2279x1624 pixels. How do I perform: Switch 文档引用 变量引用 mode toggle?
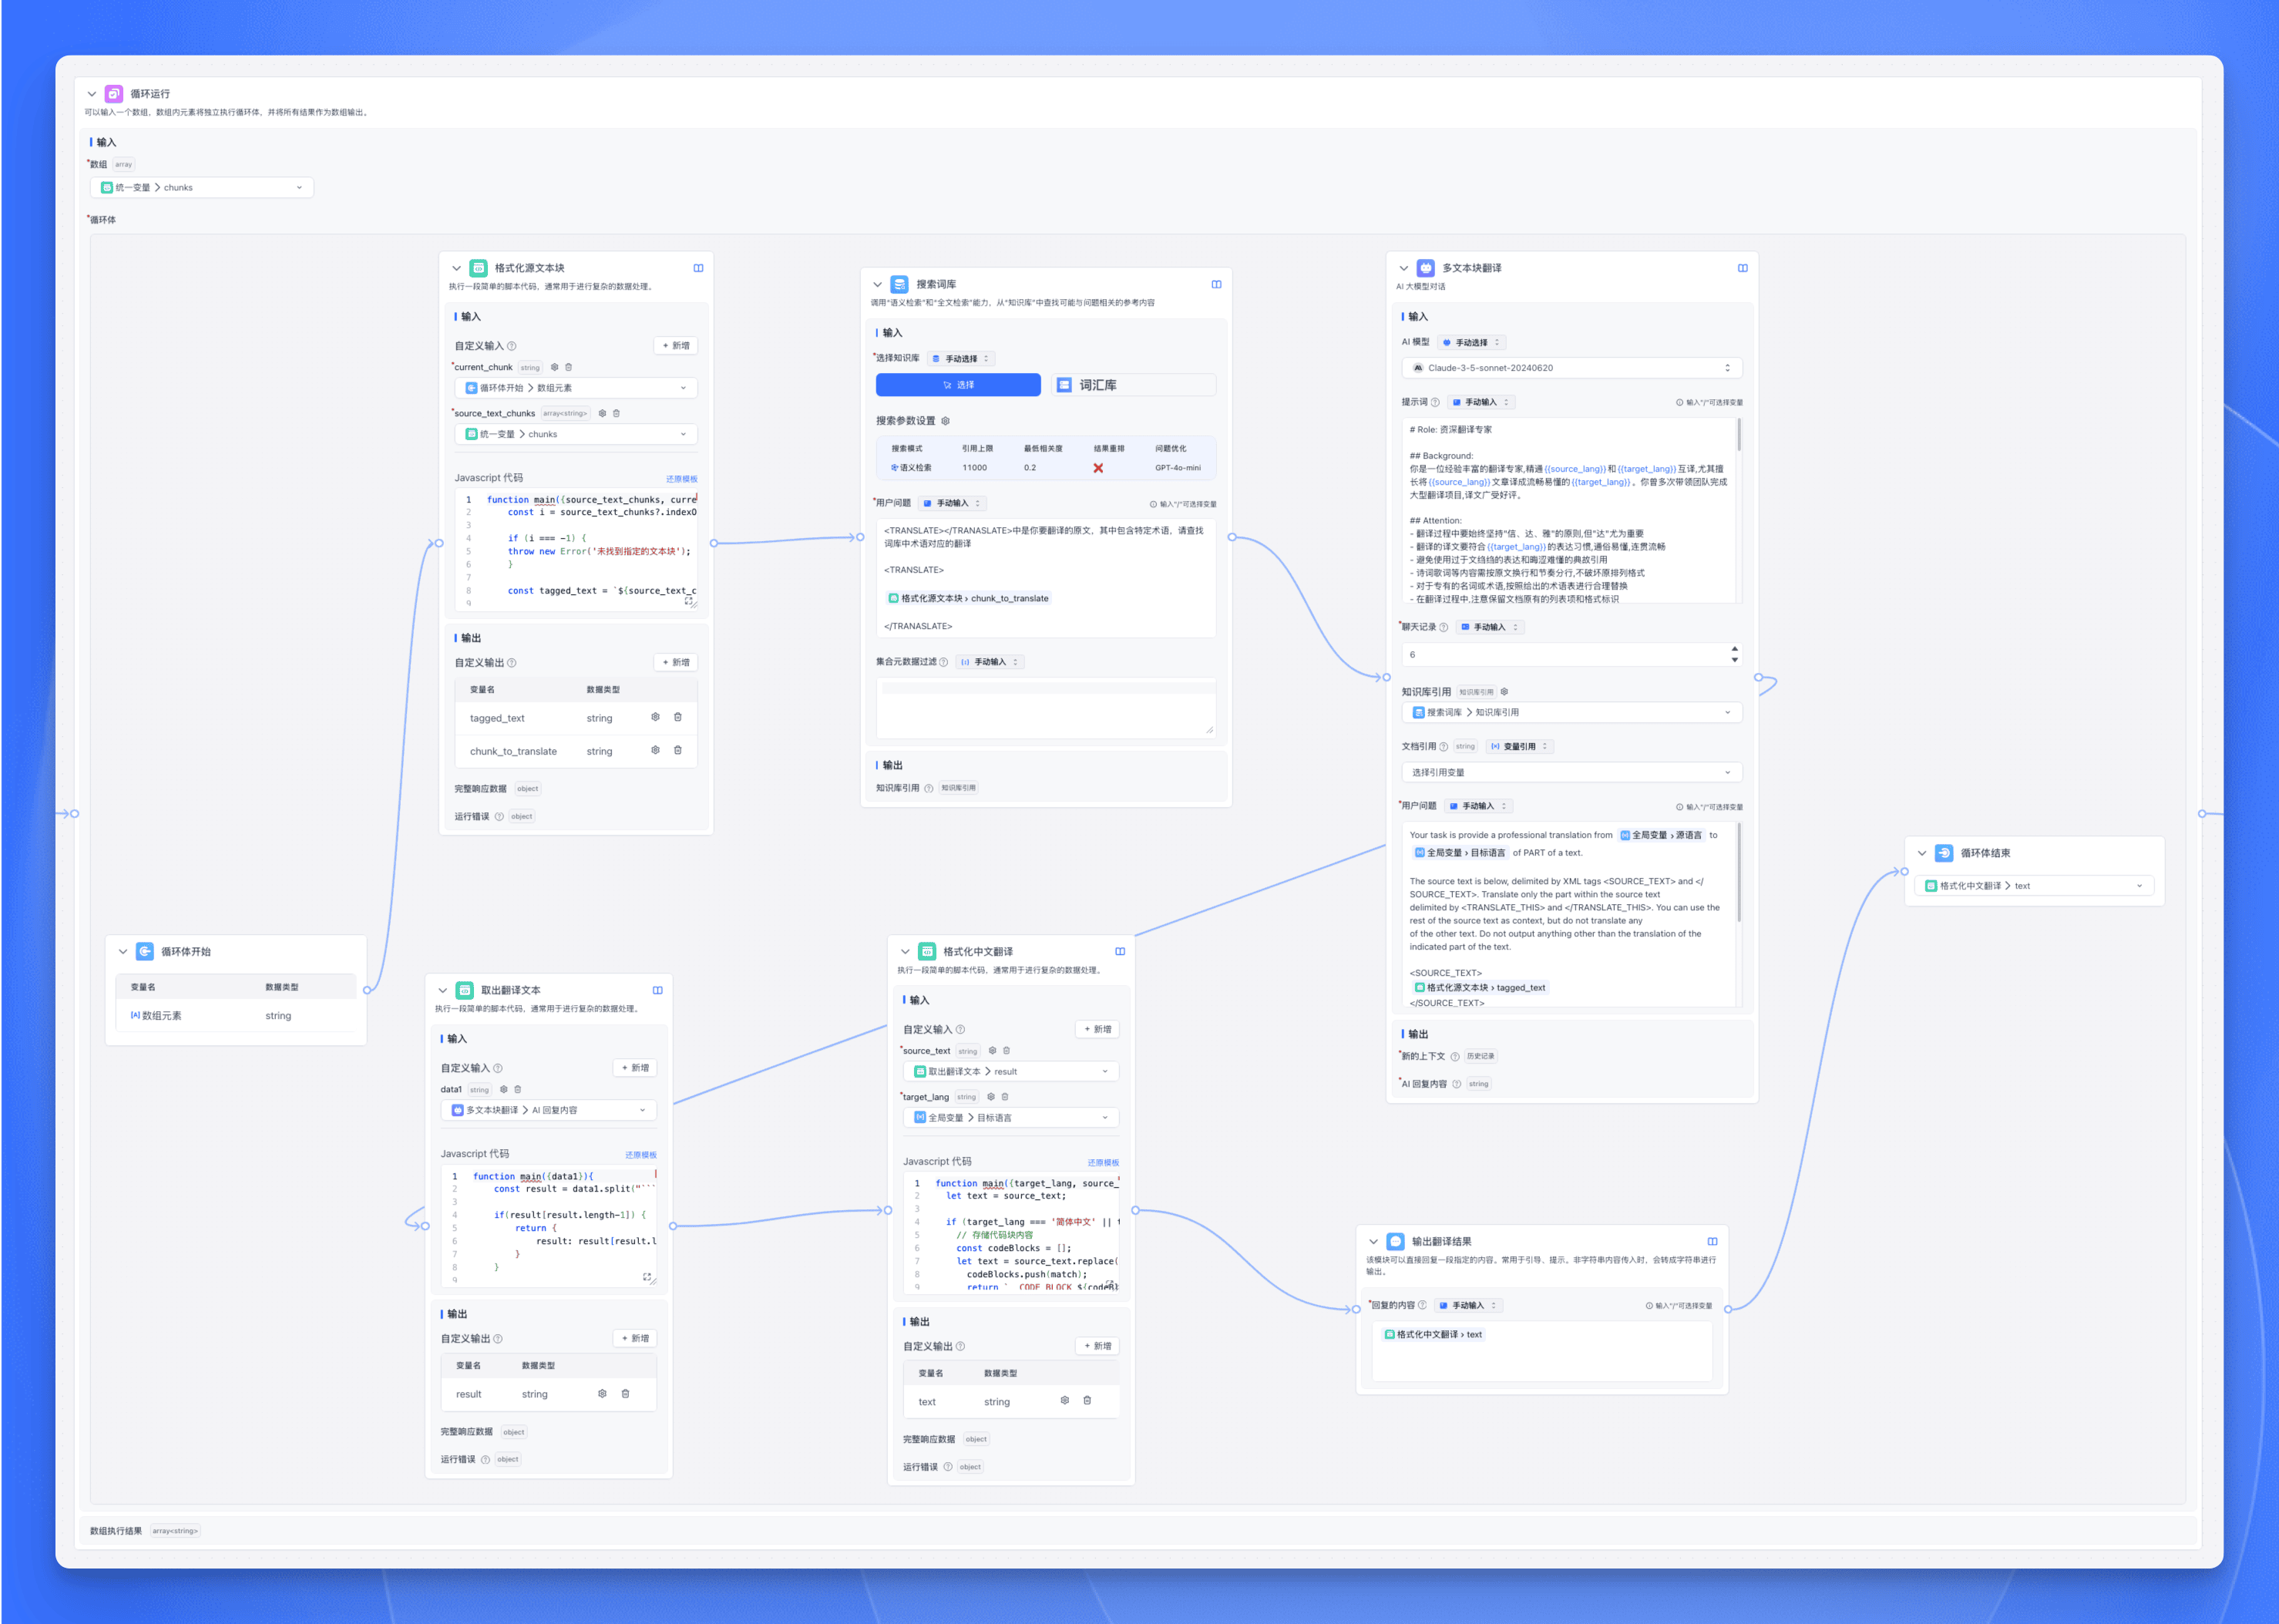(x=1519, y=747)
